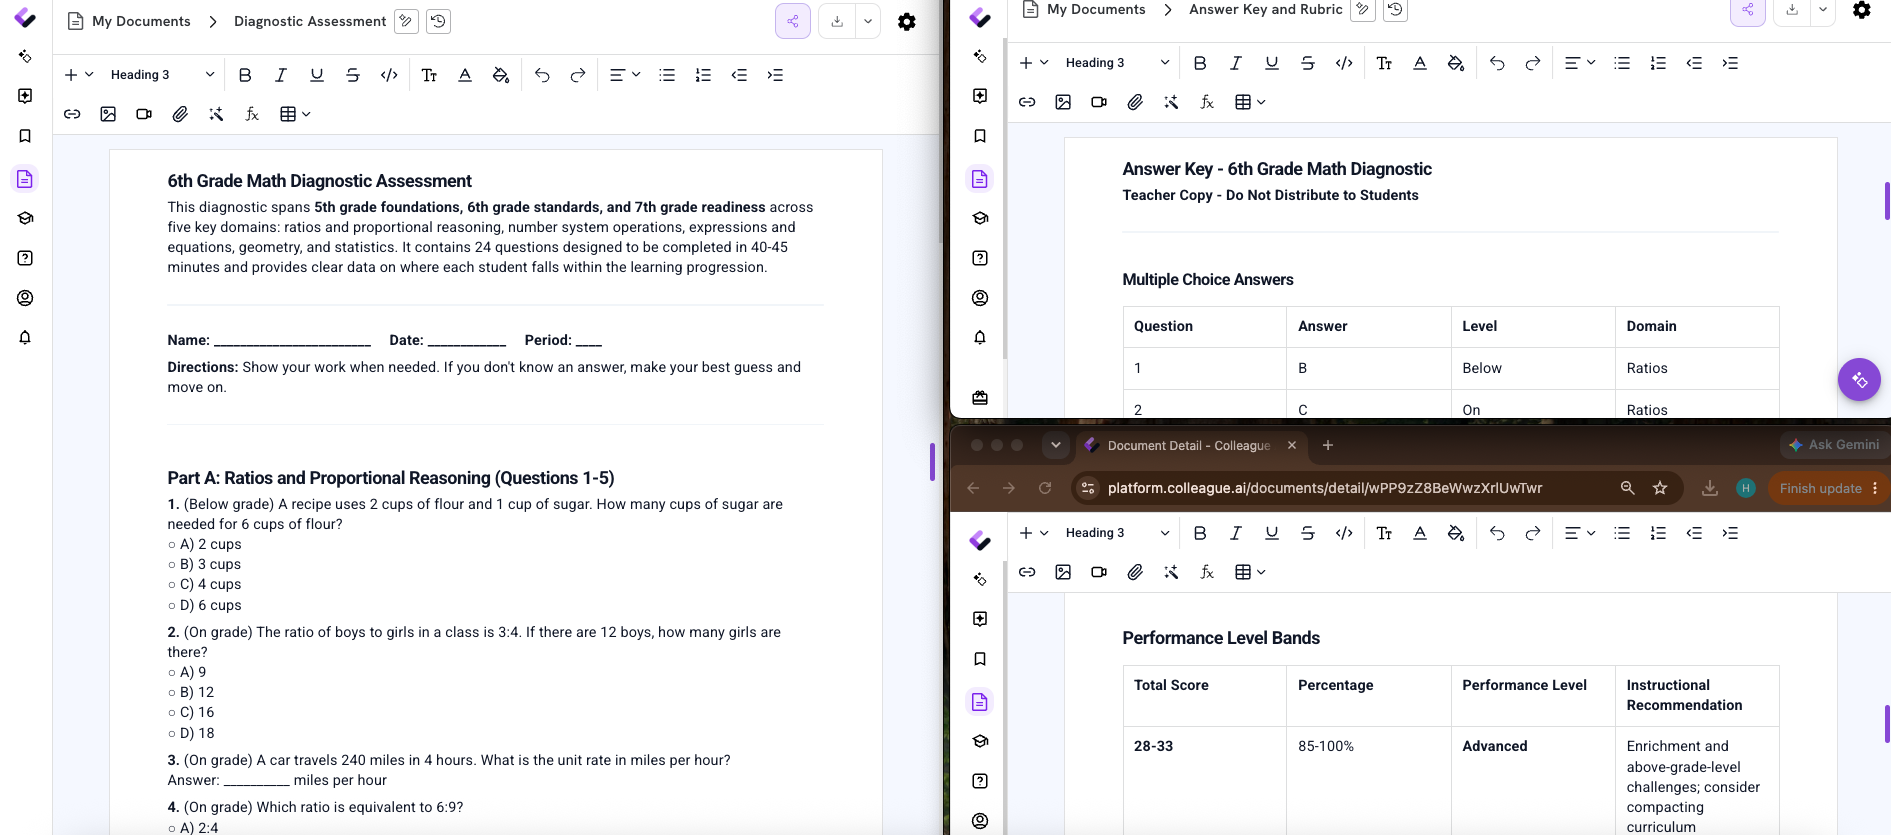1891x835 pixels.
Task: Click the Performance Level Bands window scrollbar thumb
Action: tap(1887, 724)
